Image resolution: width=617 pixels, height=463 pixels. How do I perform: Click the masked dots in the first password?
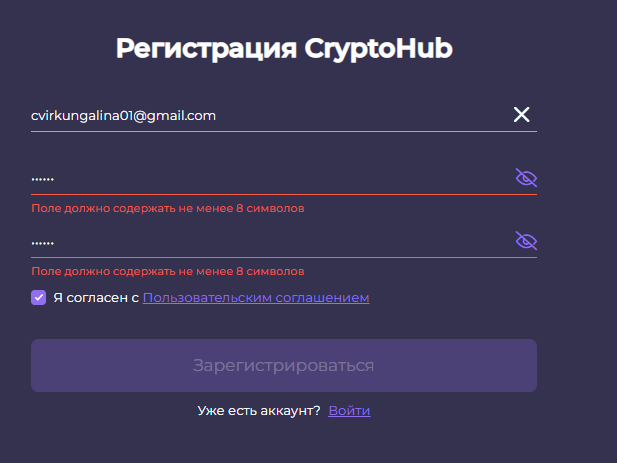[x=43, y=180]
